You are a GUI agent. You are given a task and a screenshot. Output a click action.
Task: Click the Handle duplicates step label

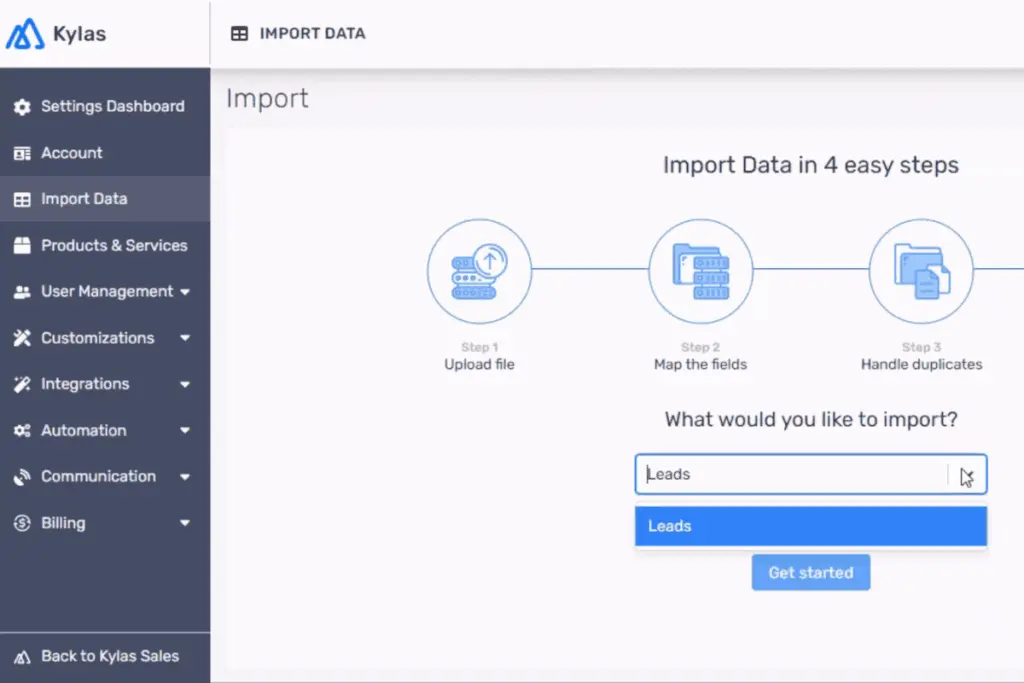coord(921,364)
